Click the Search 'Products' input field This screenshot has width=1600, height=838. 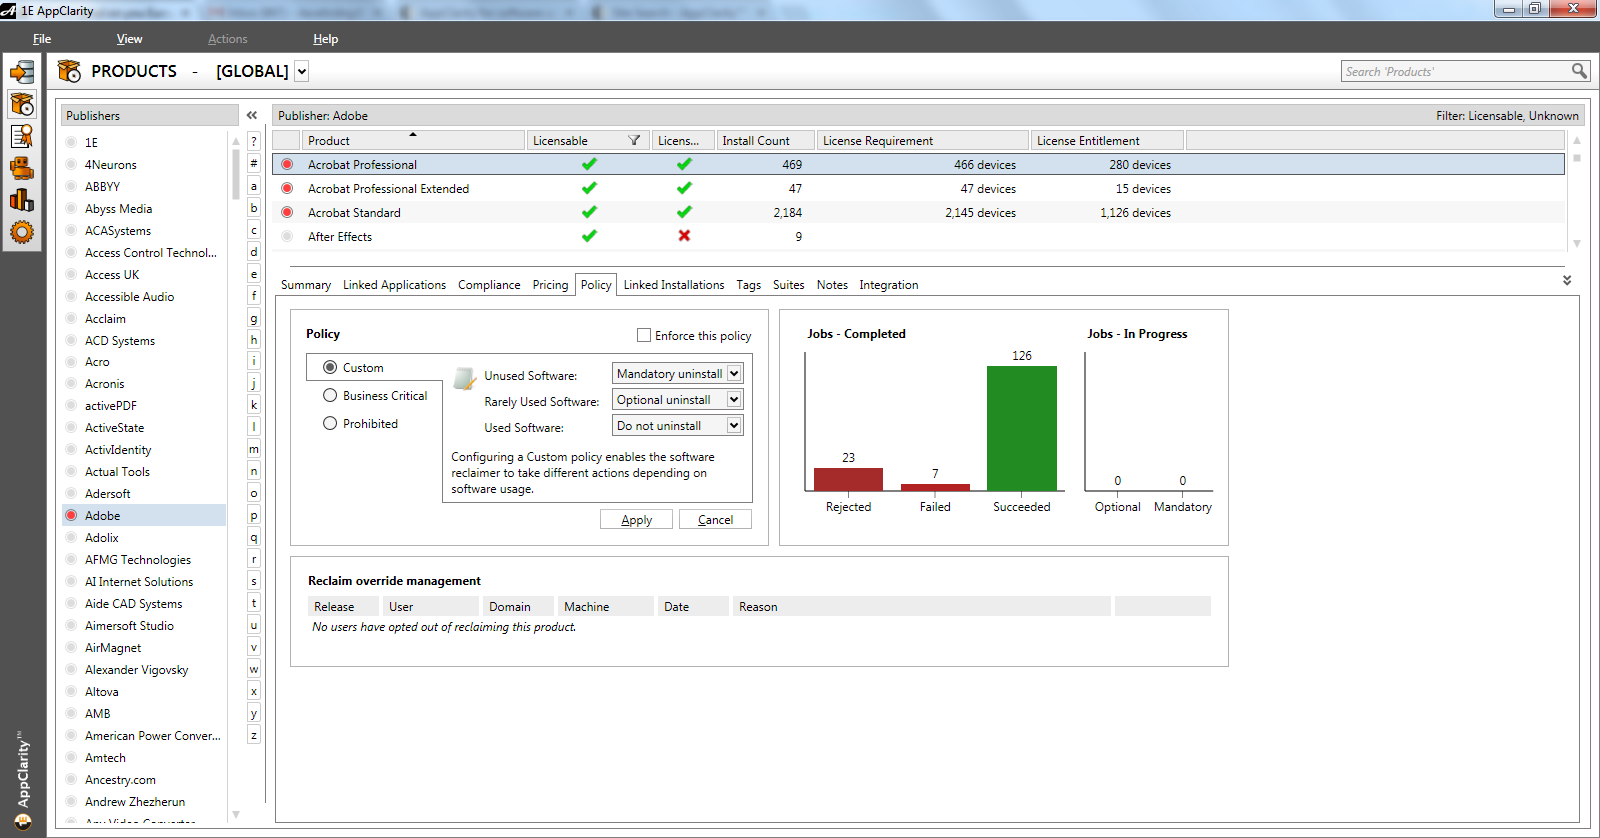[x=1455, y=72]
